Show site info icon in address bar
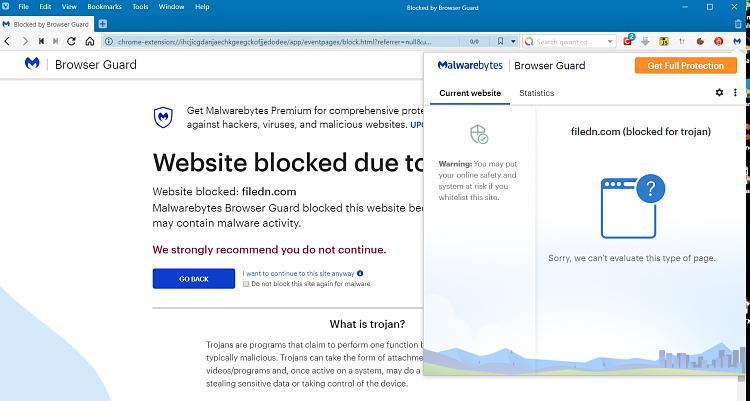 109,42
